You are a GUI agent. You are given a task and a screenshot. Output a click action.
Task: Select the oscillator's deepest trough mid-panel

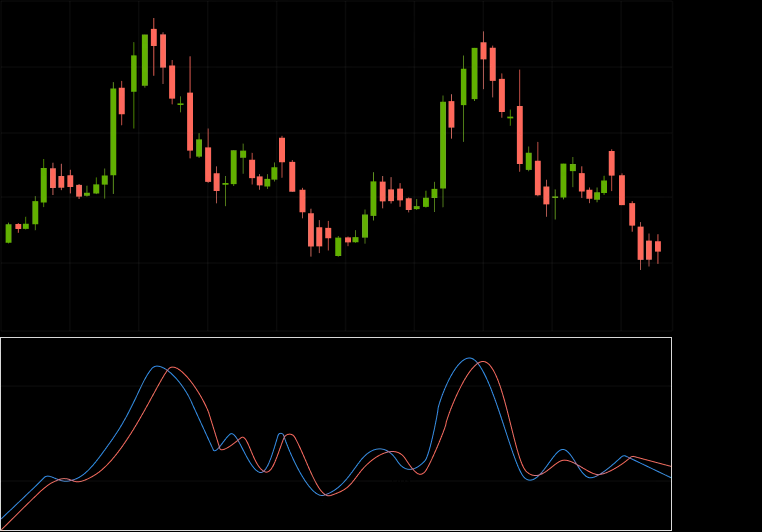[x=325, y=495]
